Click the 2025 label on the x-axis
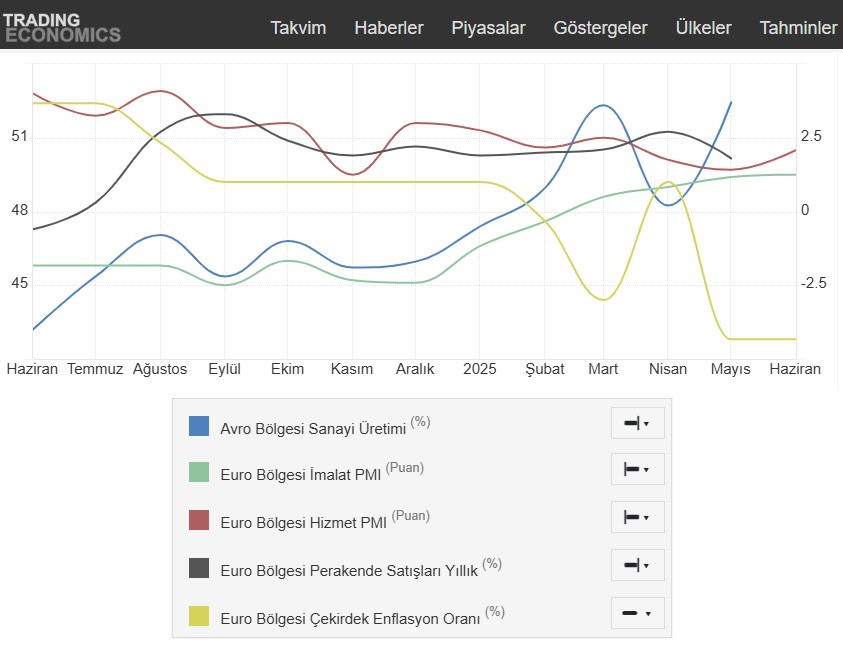Image resolution: width=843 pixels, height=645 pixels. point(480,369)
